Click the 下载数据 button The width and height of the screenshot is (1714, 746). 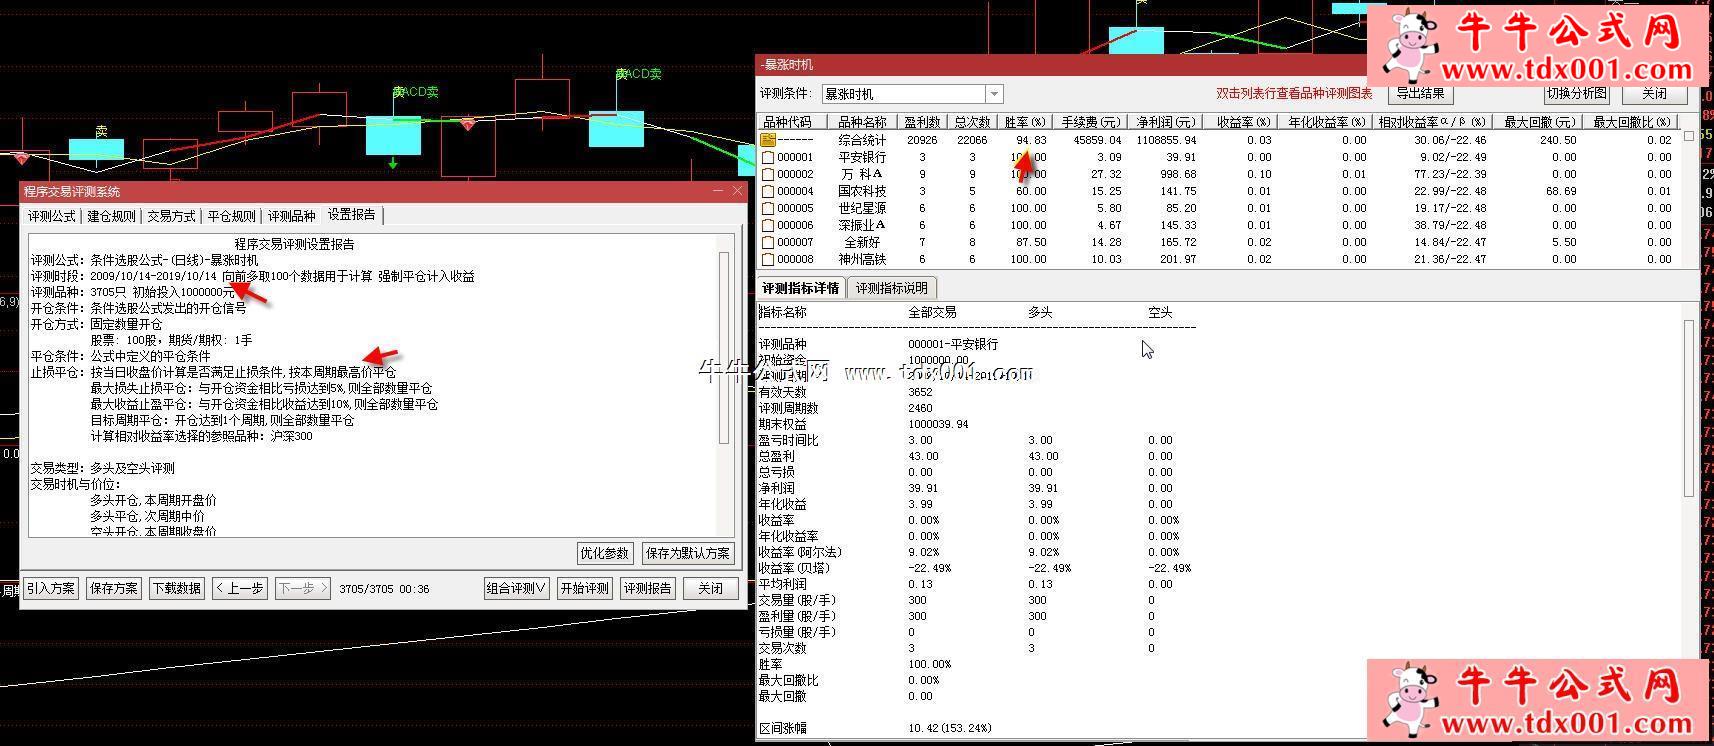[x=177, y=588]
